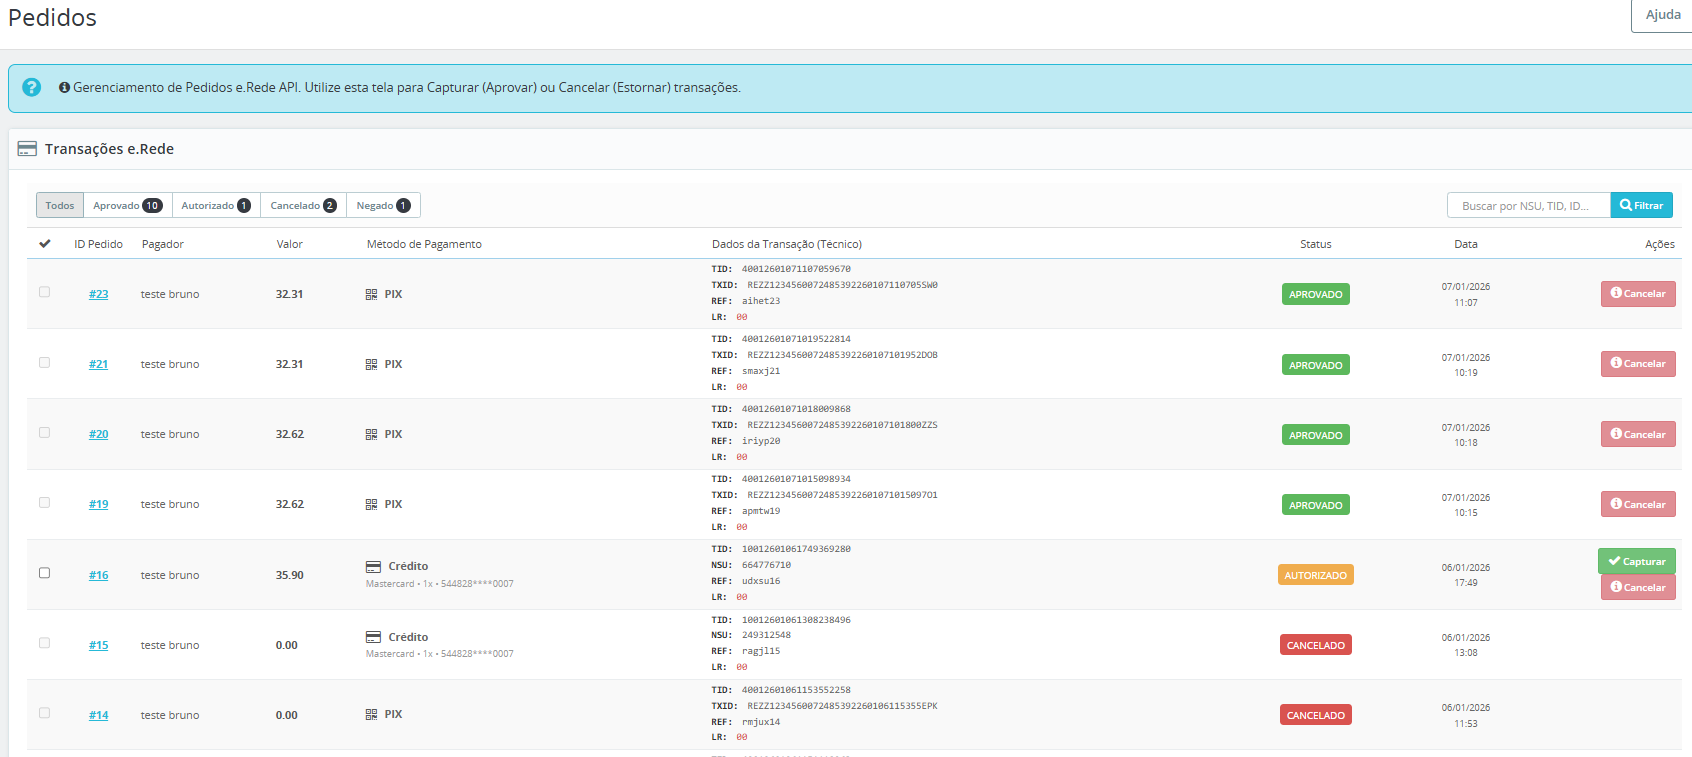
Task: Click the blue help question mark icon
Action: tap(32, 88)
